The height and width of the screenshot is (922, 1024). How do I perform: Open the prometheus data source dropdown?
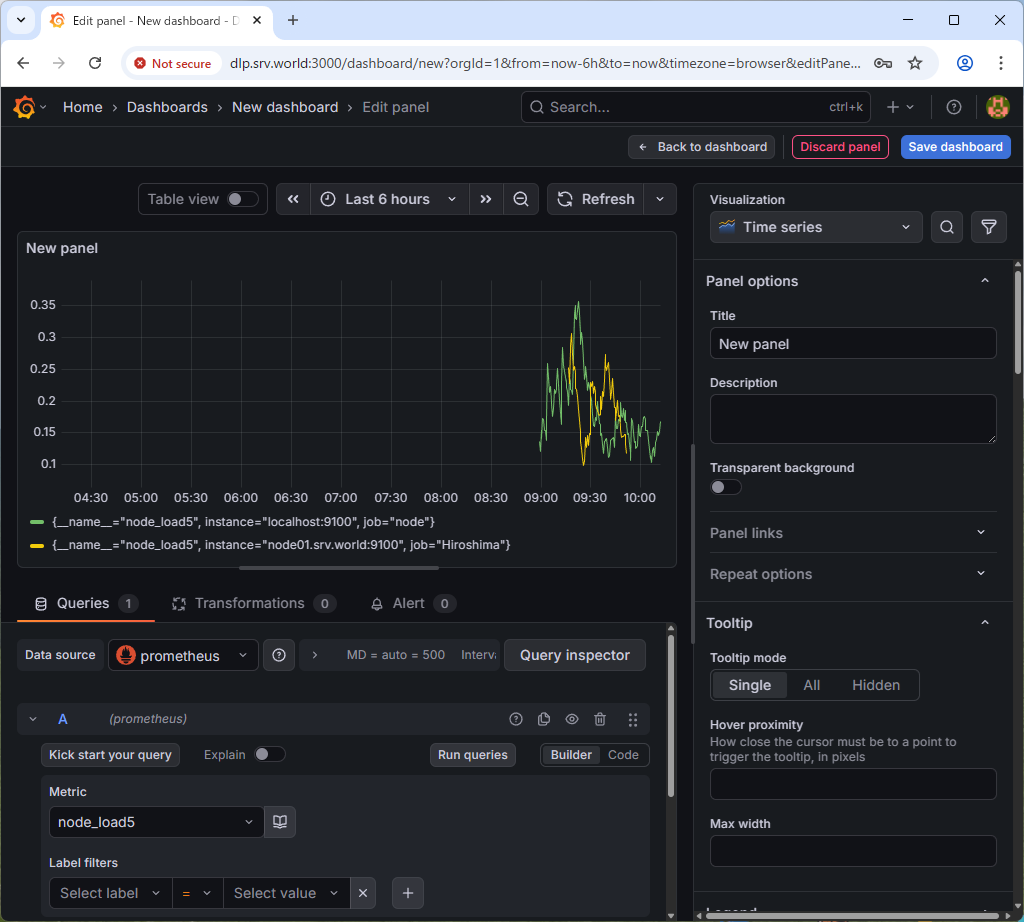(183, 655)
